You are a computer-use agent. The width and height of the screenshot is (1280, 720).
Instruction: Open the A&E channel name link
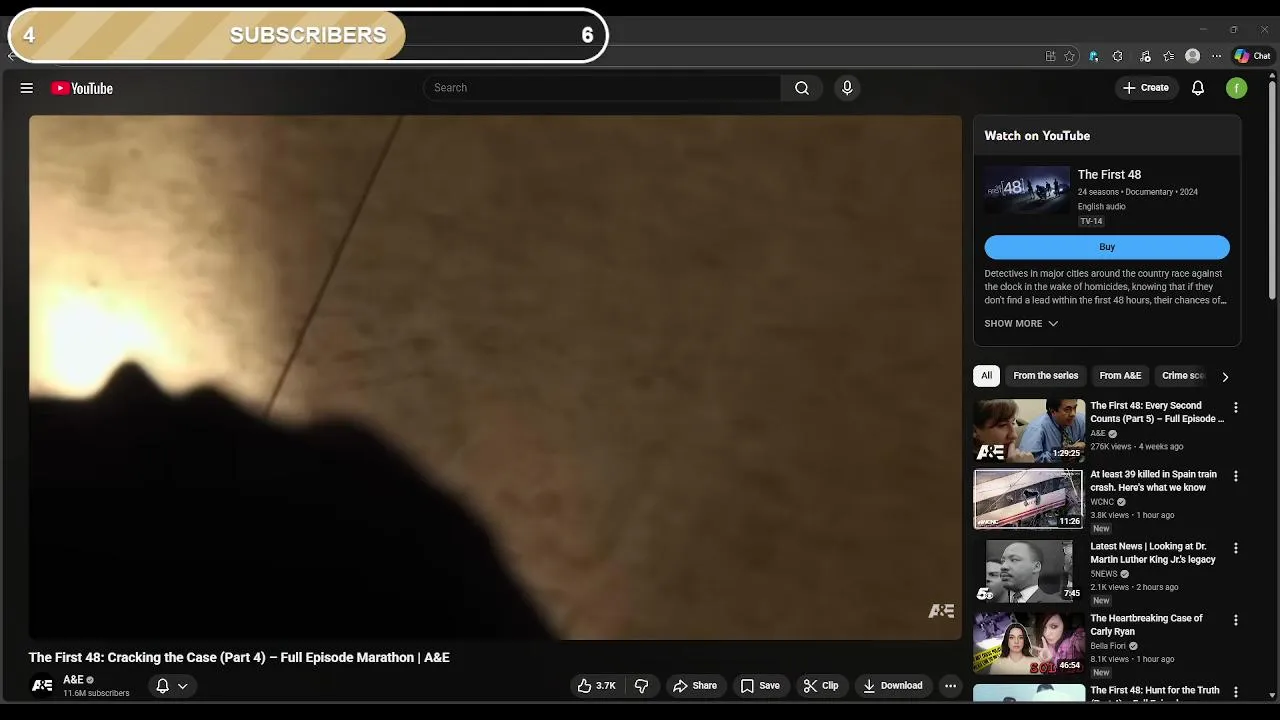[x=73, y=680]
